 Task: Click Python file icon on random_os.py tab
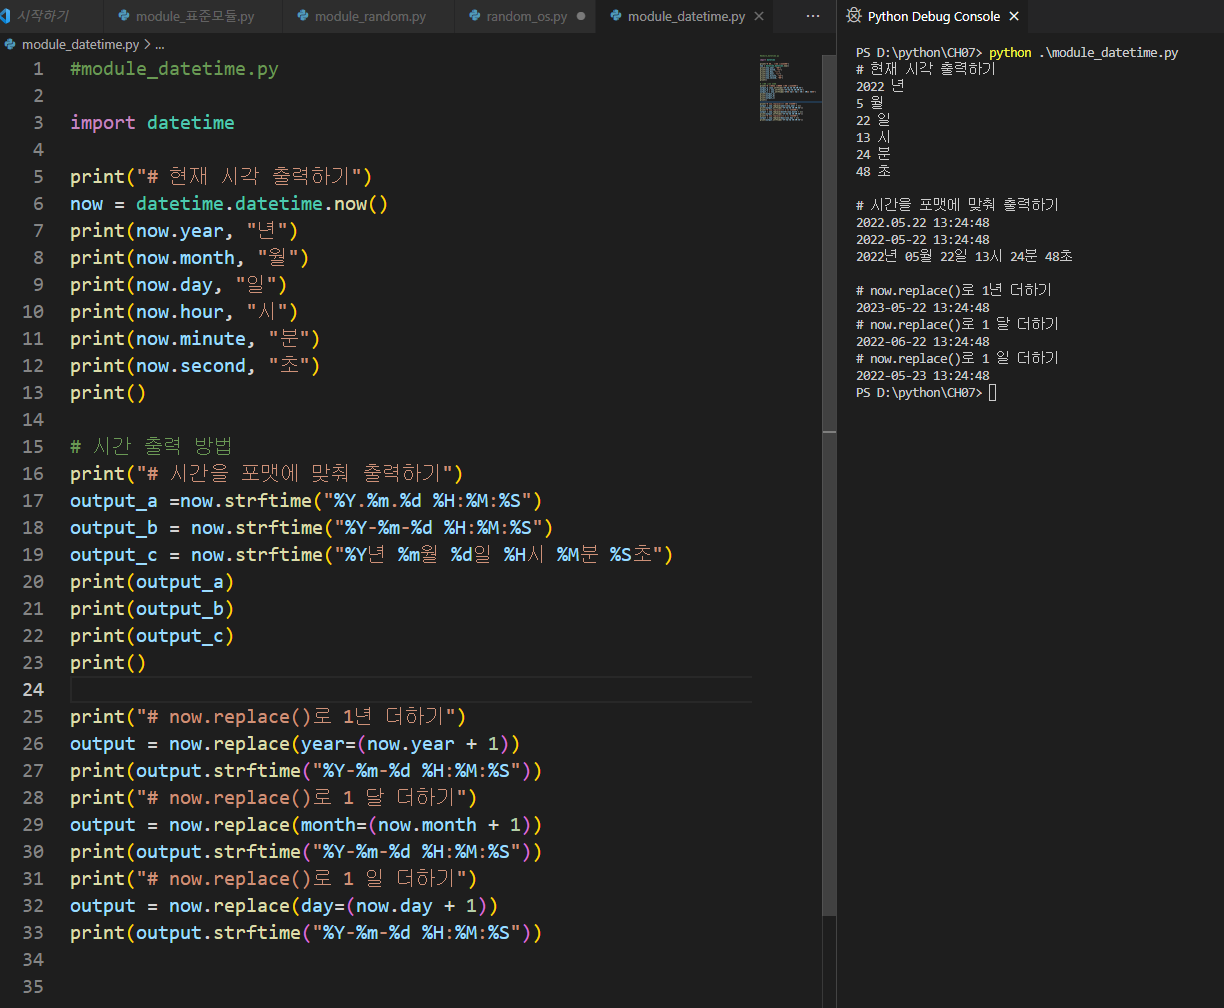[474, 17]
